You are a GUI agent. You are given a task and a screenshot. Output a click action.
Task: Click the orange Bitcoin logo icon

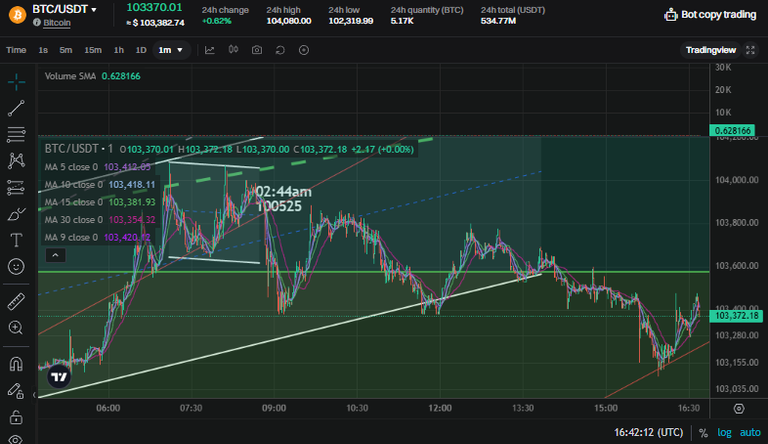pyautogui.click(x=18, y=15)
